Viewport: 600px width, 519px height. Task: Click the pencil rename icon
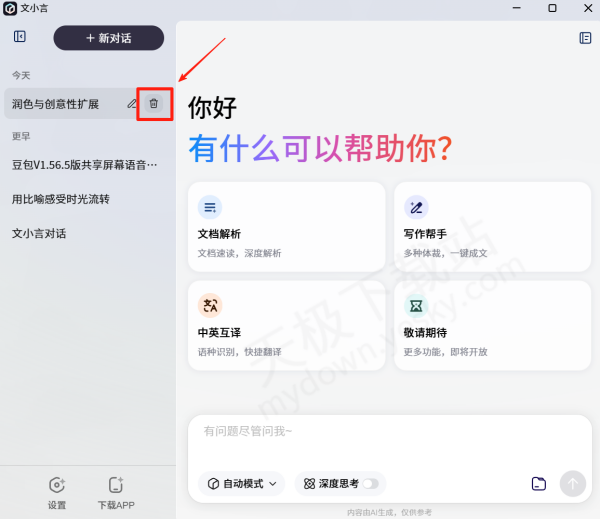click(132, 104)
